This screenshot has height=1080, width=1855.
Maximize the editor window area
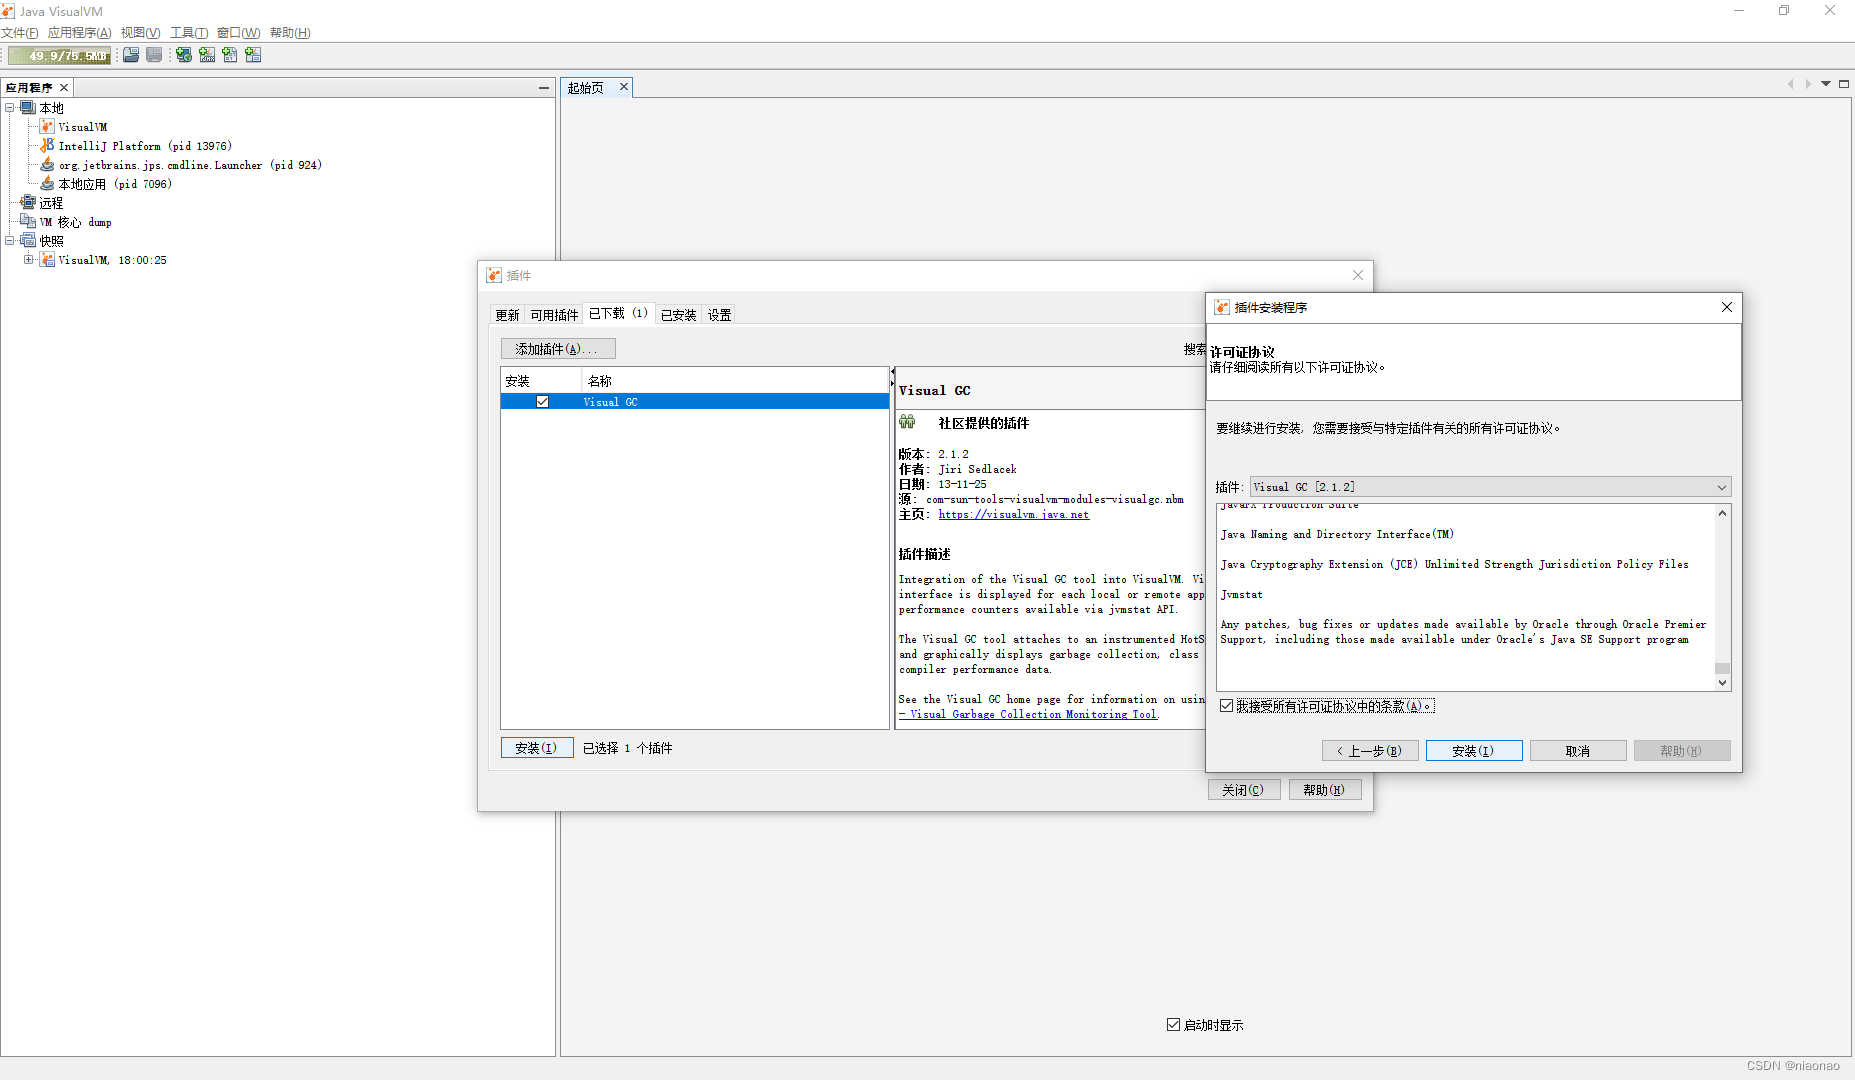point(1844,84)
